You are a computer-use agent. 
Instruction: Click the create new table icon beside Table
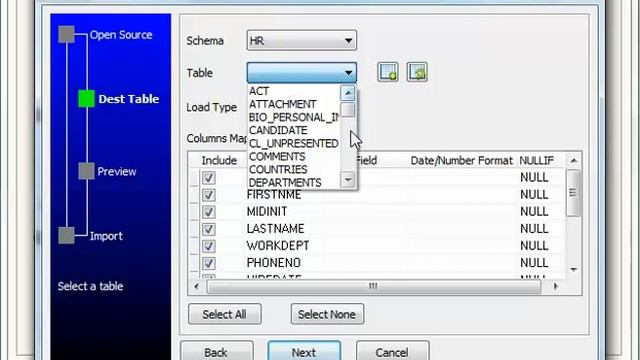pos(388,73)
